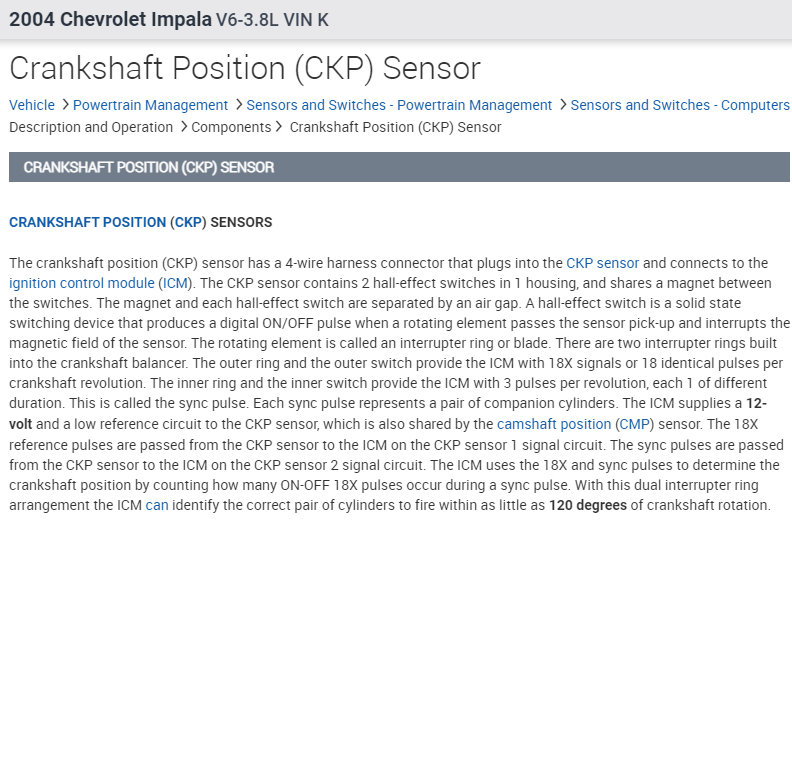Click the chevron following Powertrain Management breadcrumb
Viewport: 792px width, 769px height.
(x=238, y=105)
